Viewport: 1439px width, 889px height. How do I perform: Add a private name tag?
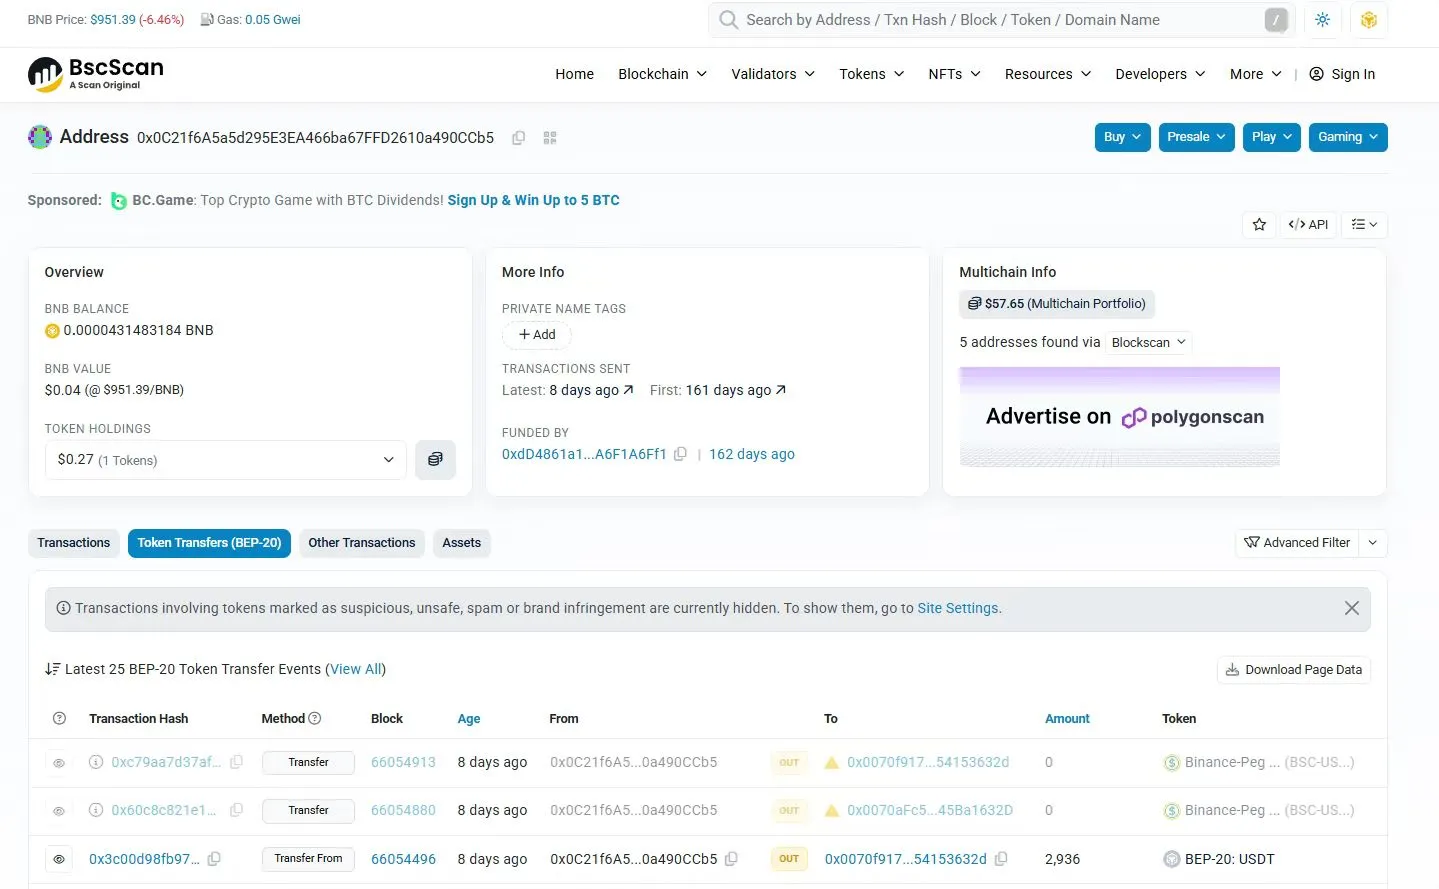(x=537, y=335)
